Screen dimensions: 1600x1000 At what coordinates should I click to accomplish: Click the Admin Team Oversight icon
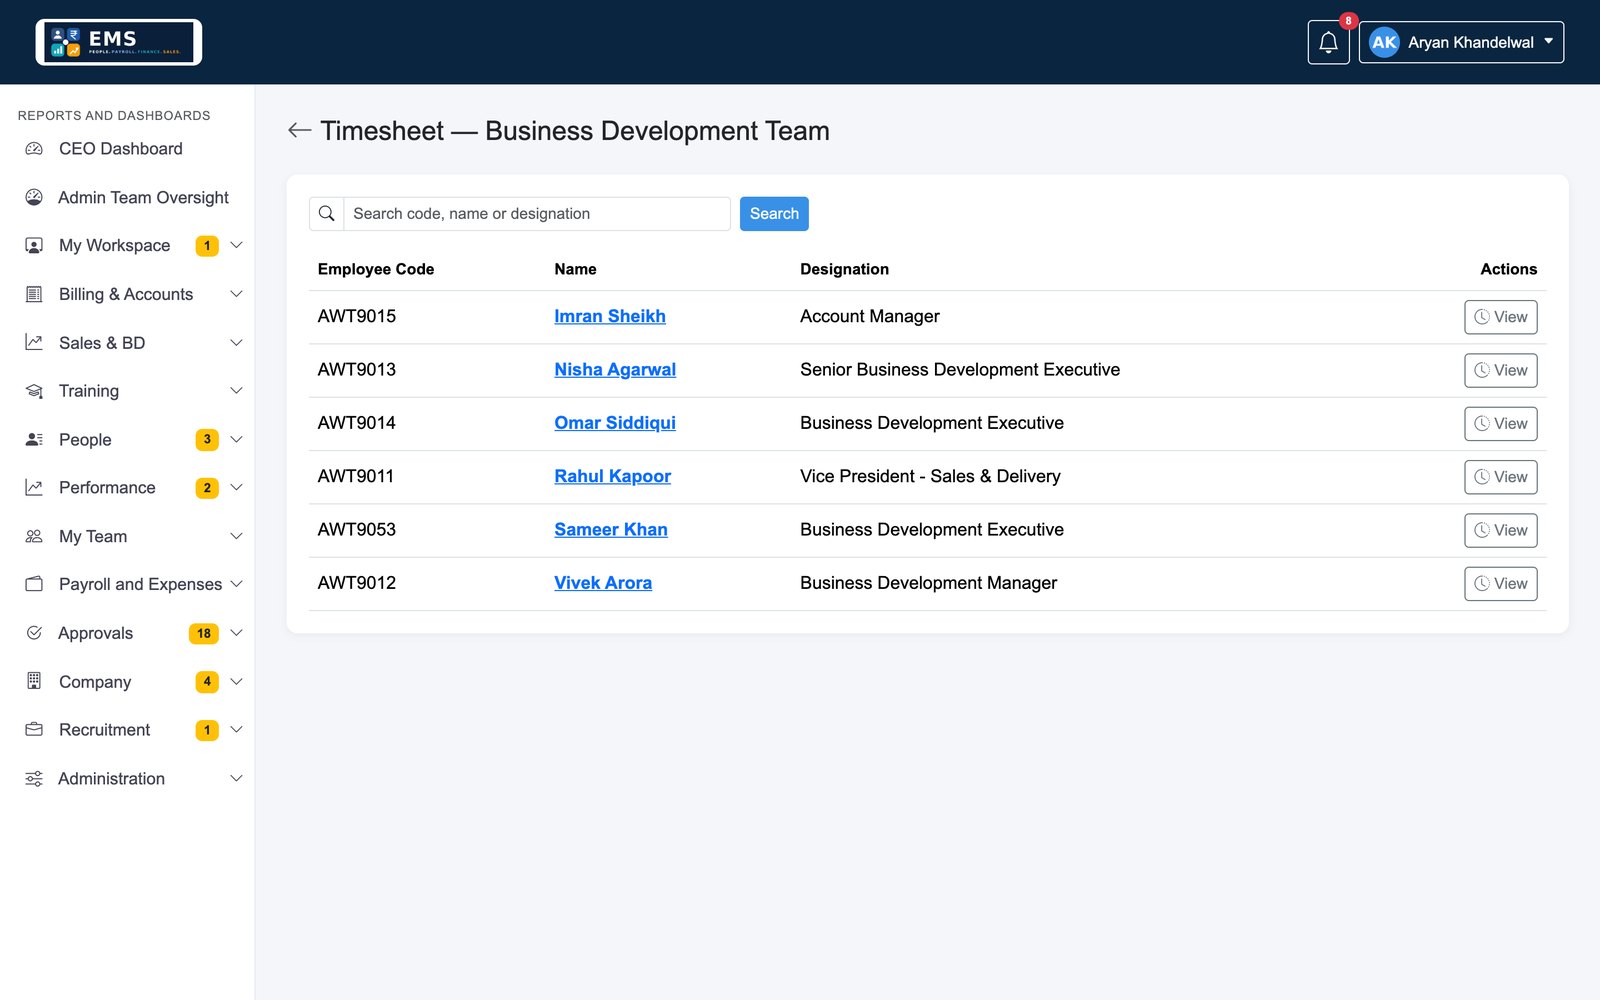point(34,197)
